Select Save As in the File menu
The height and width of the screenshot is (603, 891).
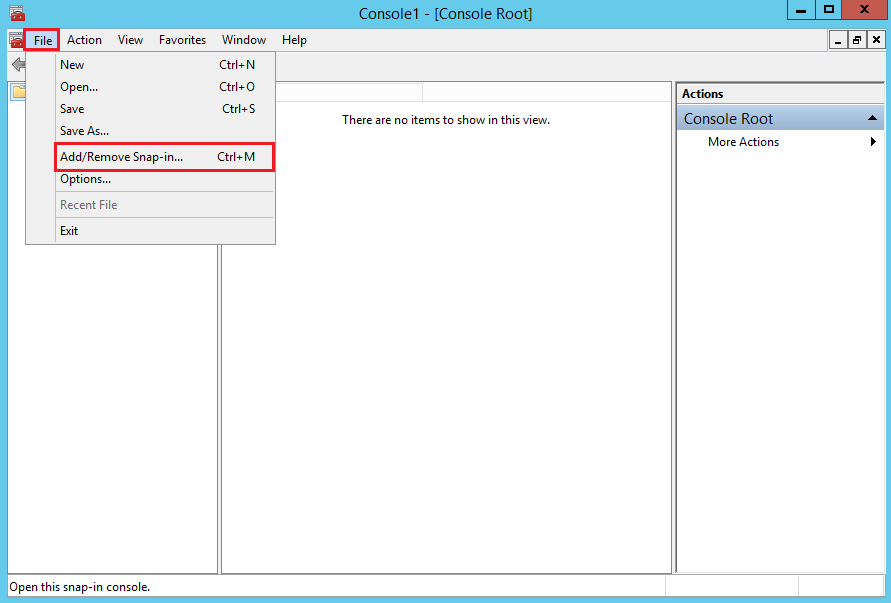coord(84,131)
